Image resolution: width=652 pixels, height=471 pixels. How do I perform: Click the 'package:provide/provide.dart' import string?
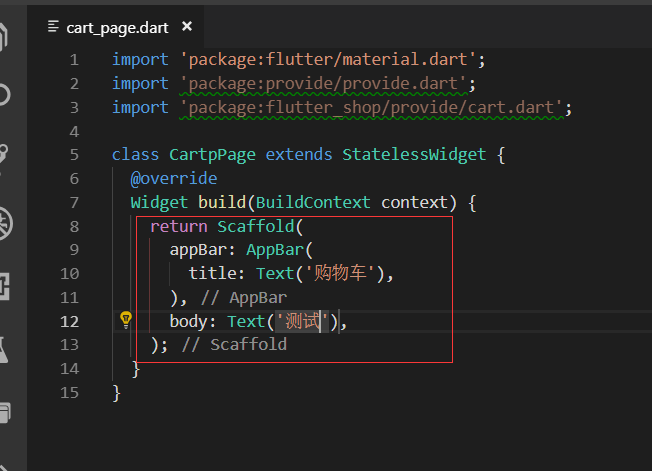click(323, 84)
